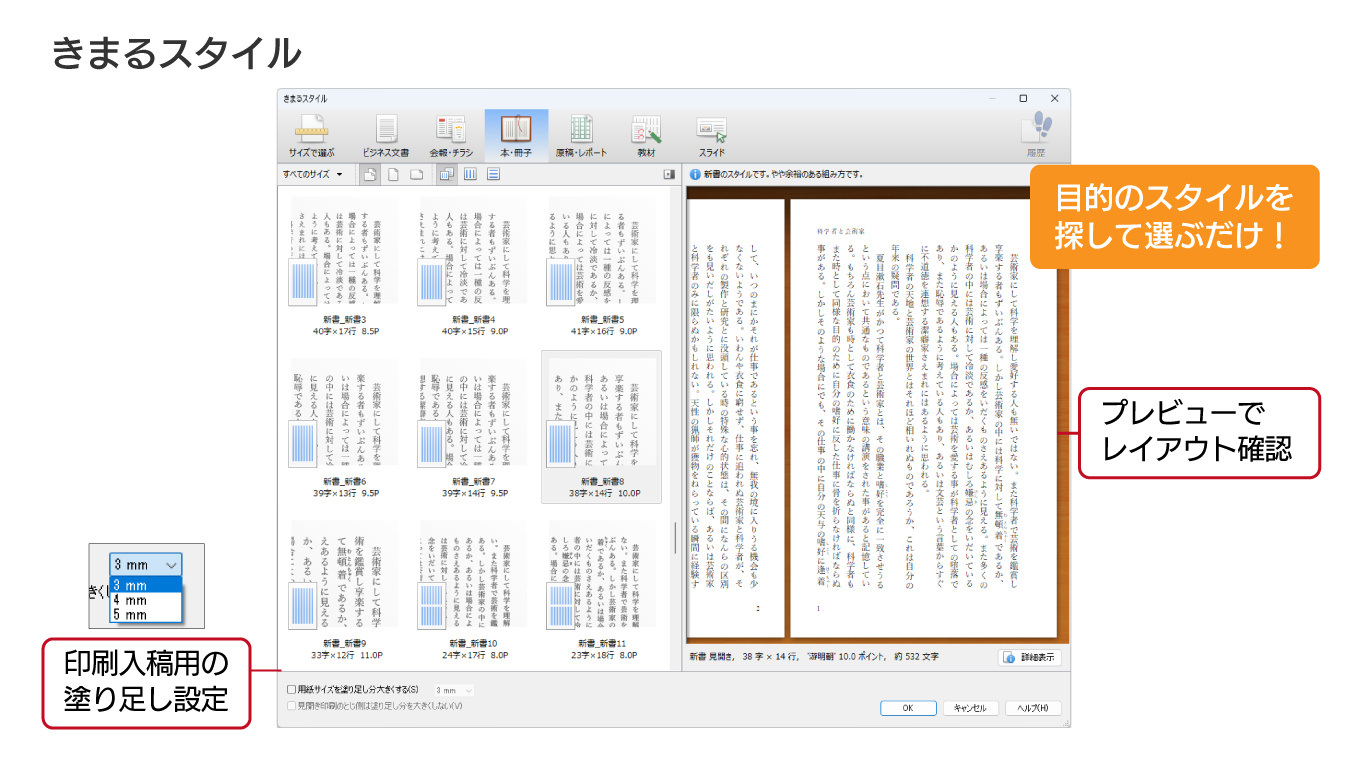
Task: Click the 詳細表示 button
Action: 1029,658
